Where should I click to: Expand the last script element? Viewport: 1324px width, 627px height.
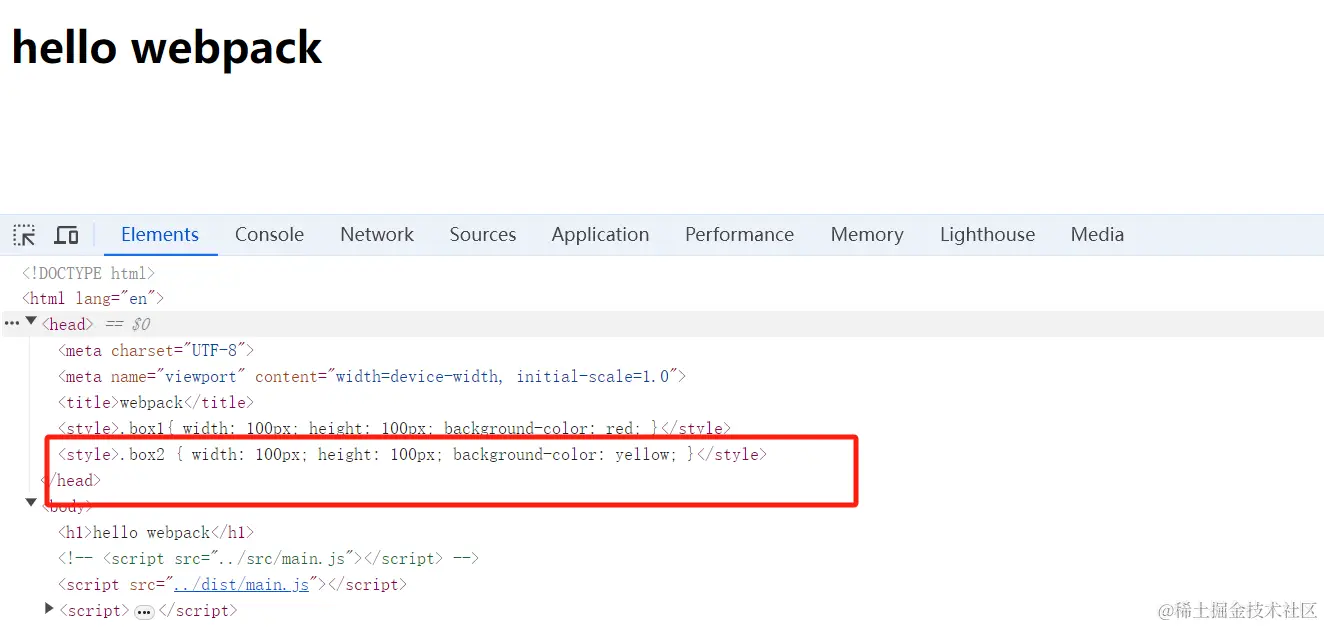click(50, 608)
